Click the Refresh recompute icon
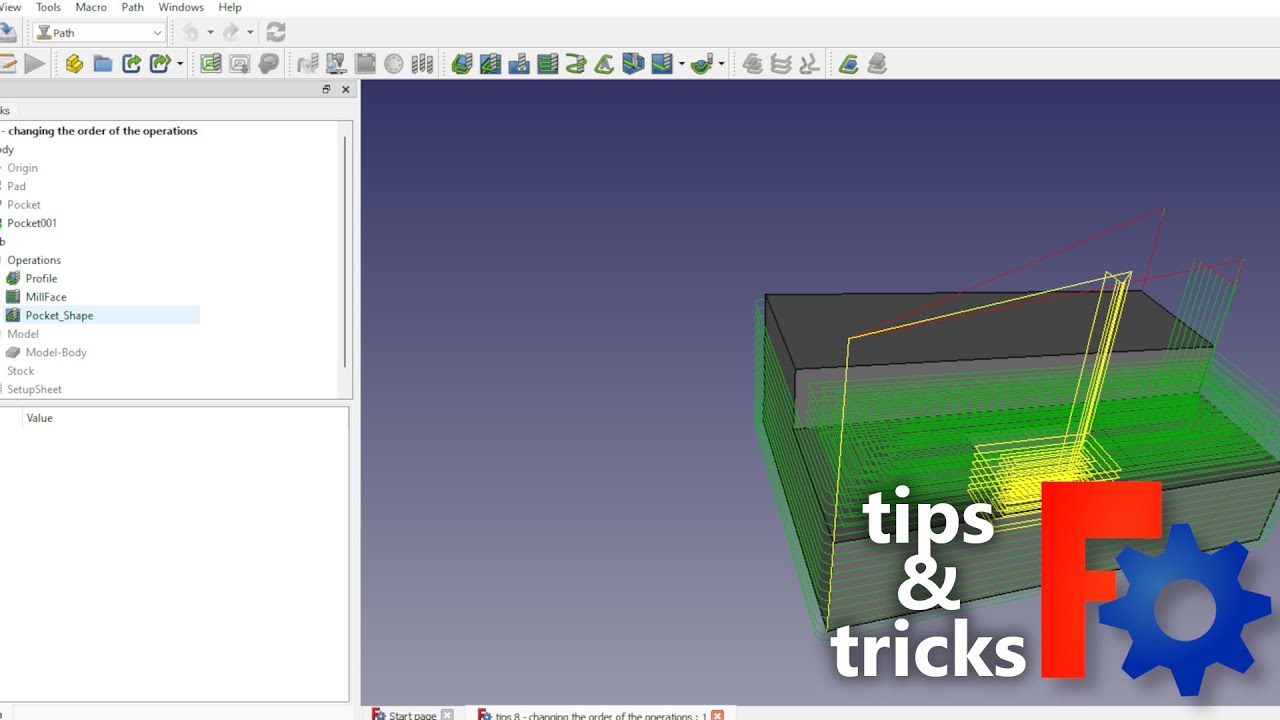The width and height of the screenshot is (1280, 720). [276, 32]
